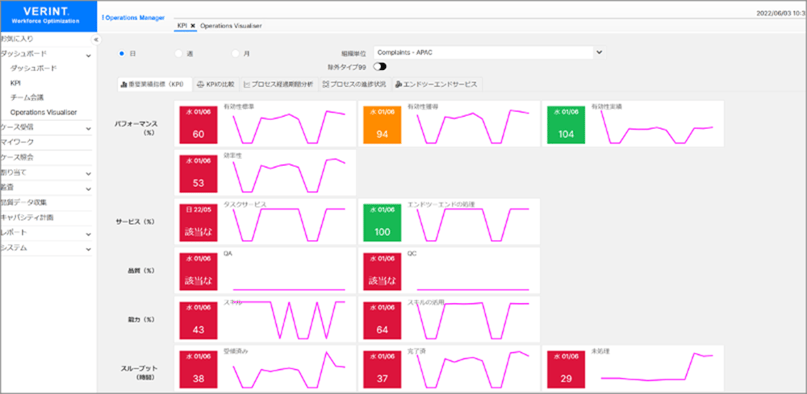Click the red 38 受領済み tile
The image size is (807, 394).
[x=198, y=369]
